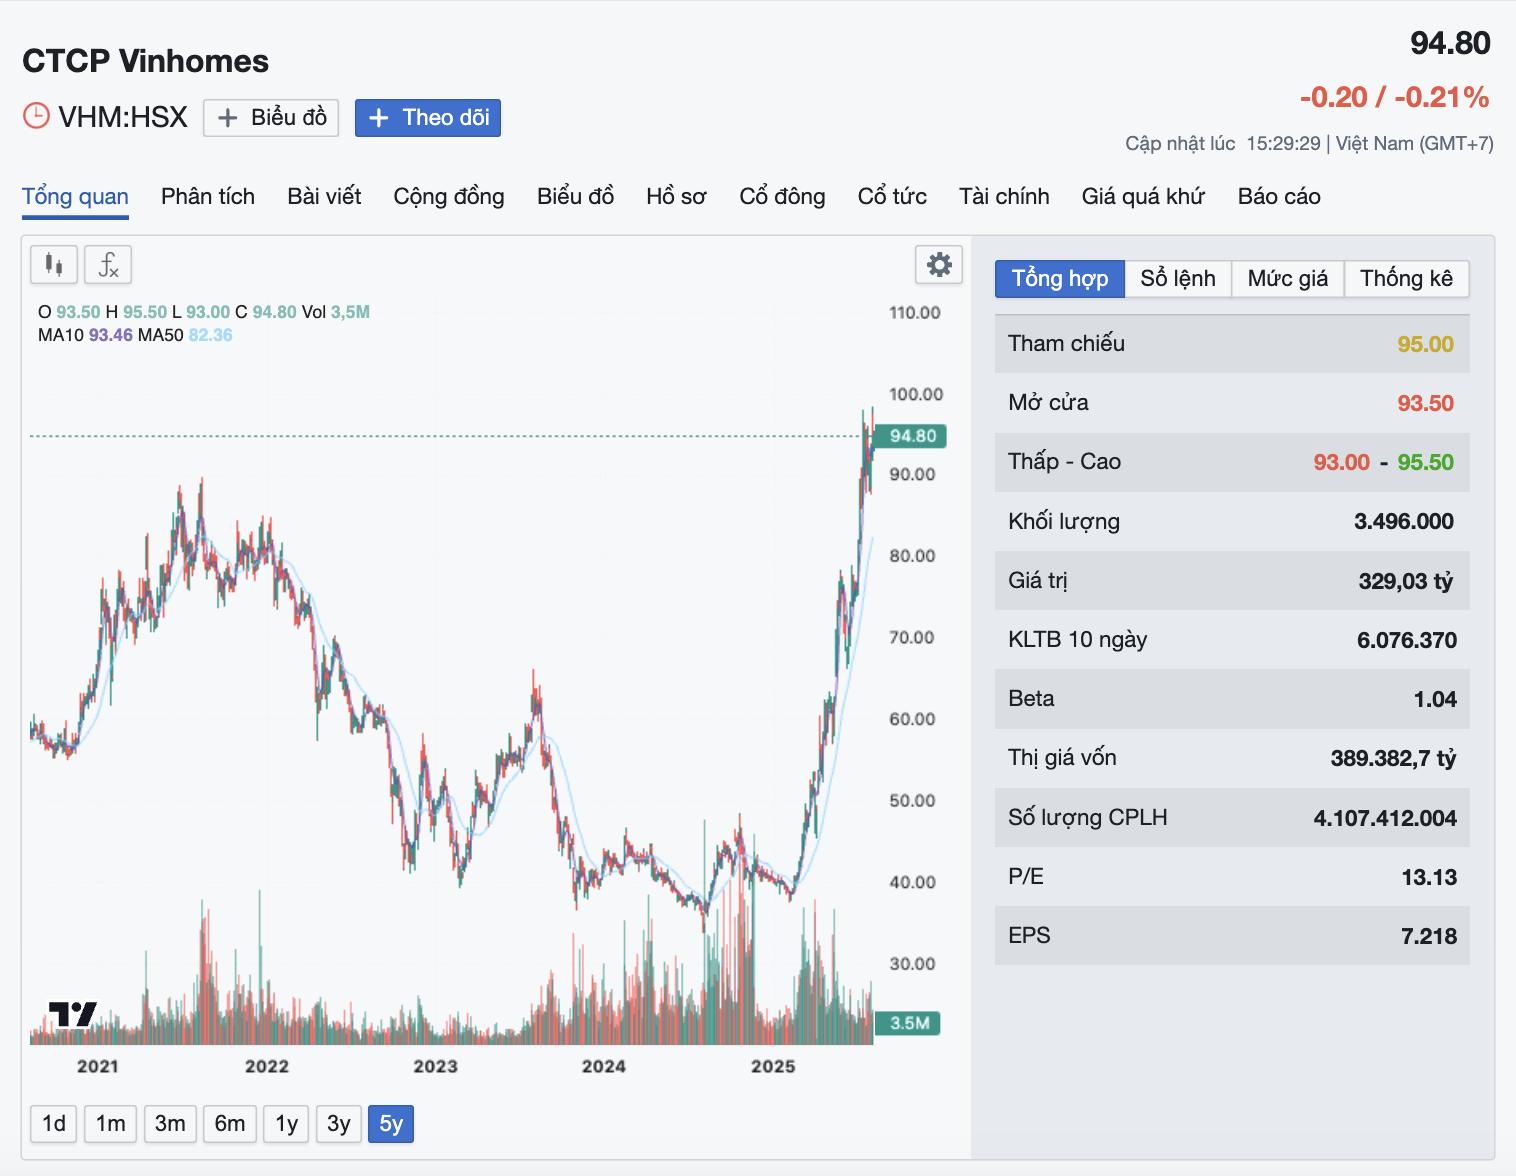Click the plus Biểu đồ button
The height and width of the screenshot is (1176, 1516).
[x=272, y=118]
